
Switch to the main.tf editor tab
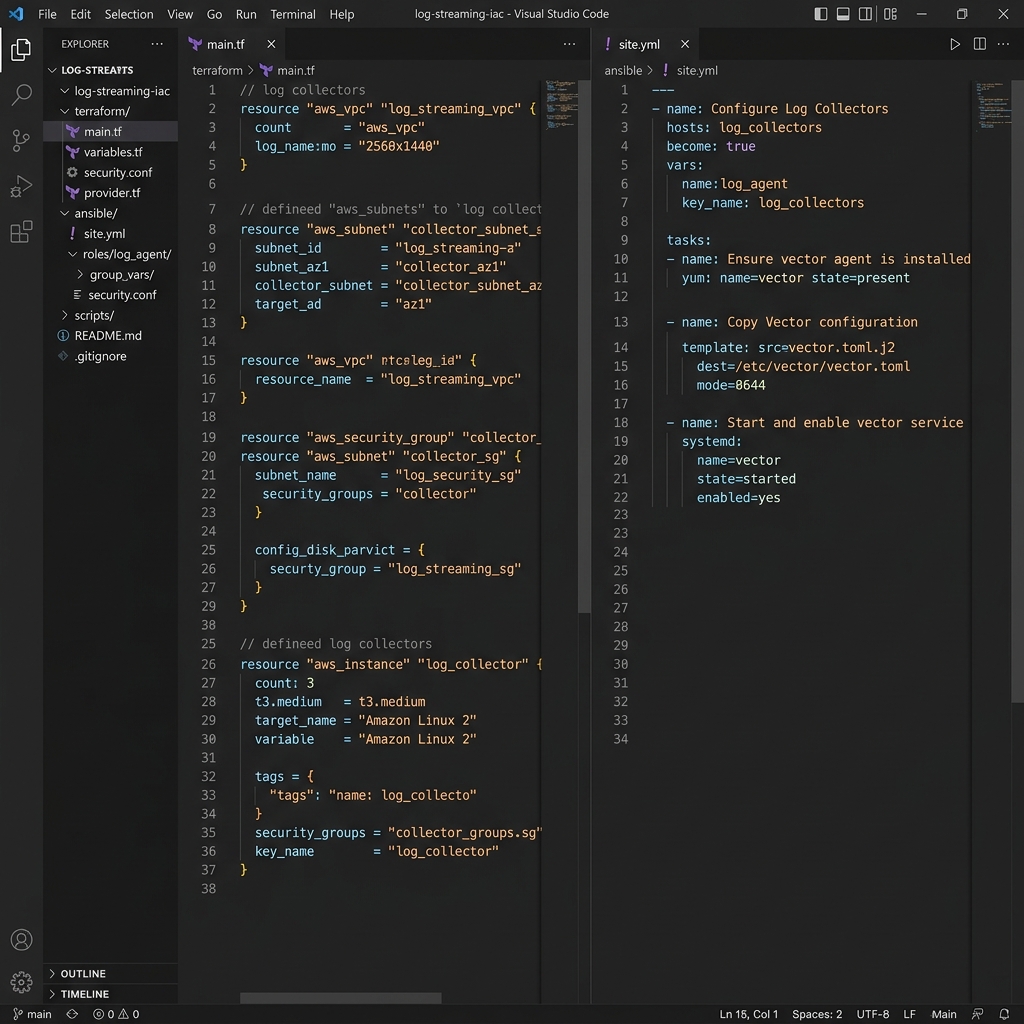coord(232,44)
